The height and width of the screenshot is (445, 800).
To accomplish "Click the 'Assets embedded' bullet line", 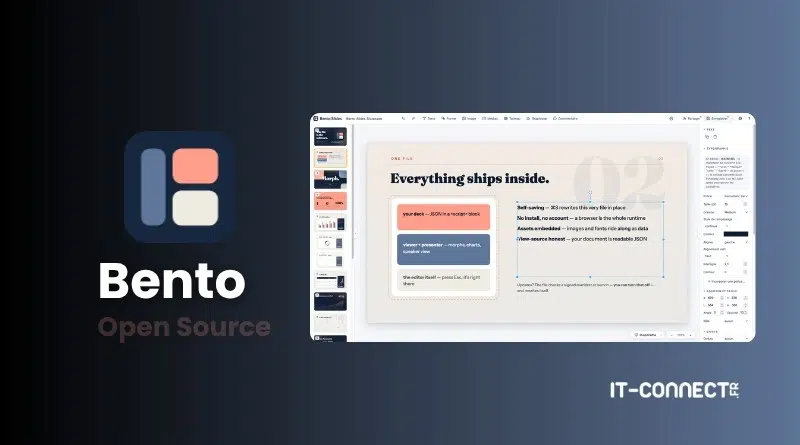I will coord(582,229).
